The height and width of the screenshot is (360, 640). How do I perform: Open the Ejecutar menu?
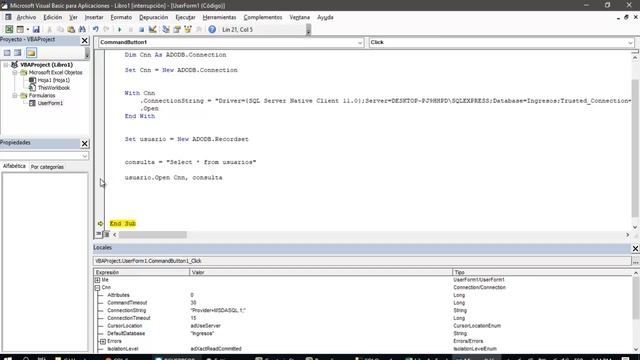pos(185,18)
